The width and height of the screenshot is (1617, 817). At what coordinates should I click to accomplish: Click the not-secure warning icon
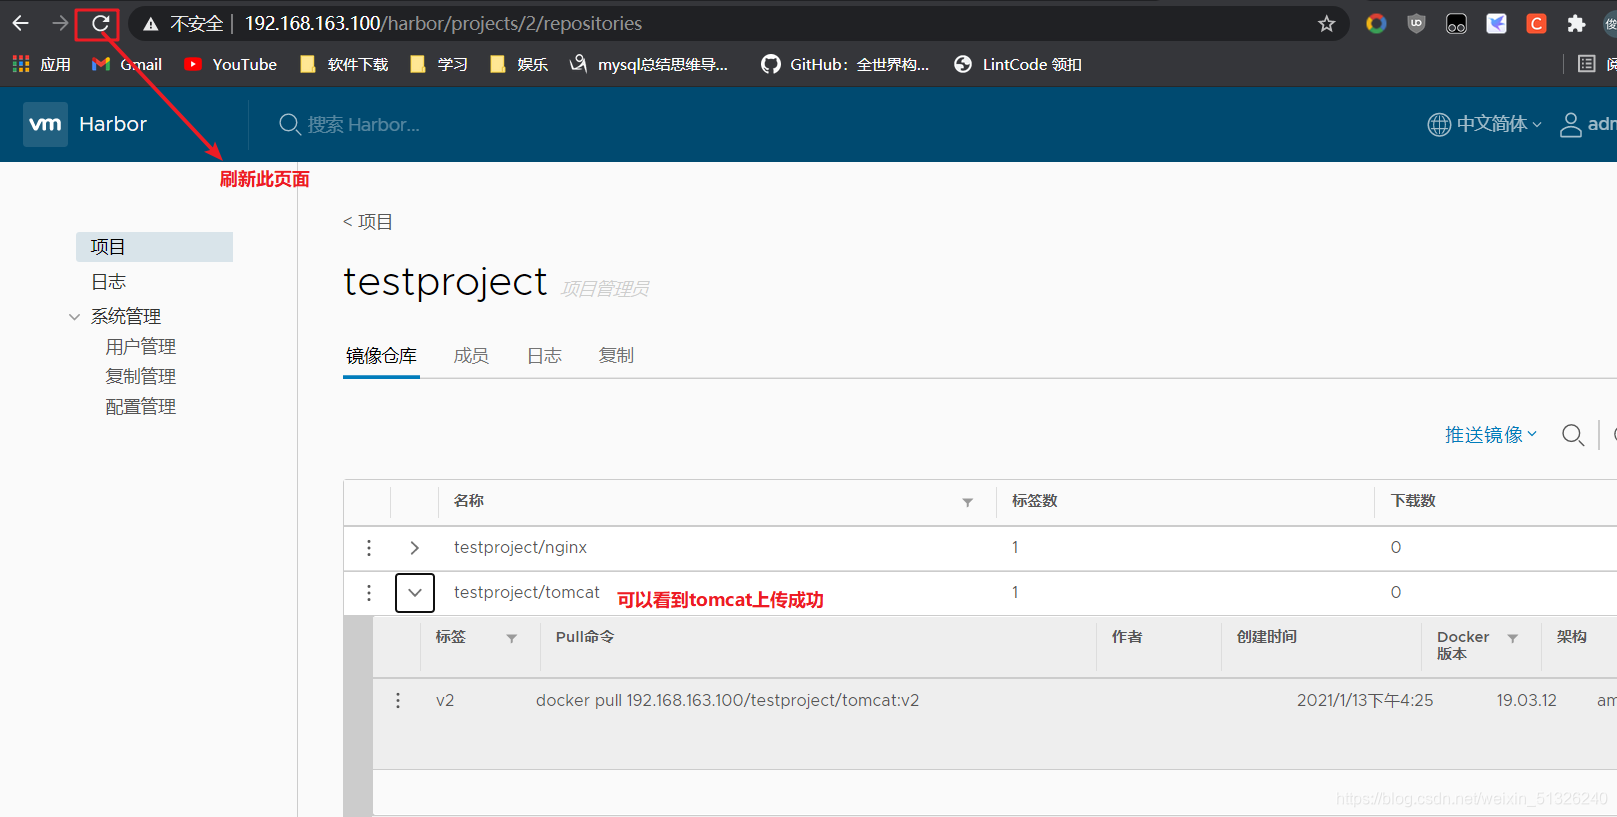pos(151,24)
